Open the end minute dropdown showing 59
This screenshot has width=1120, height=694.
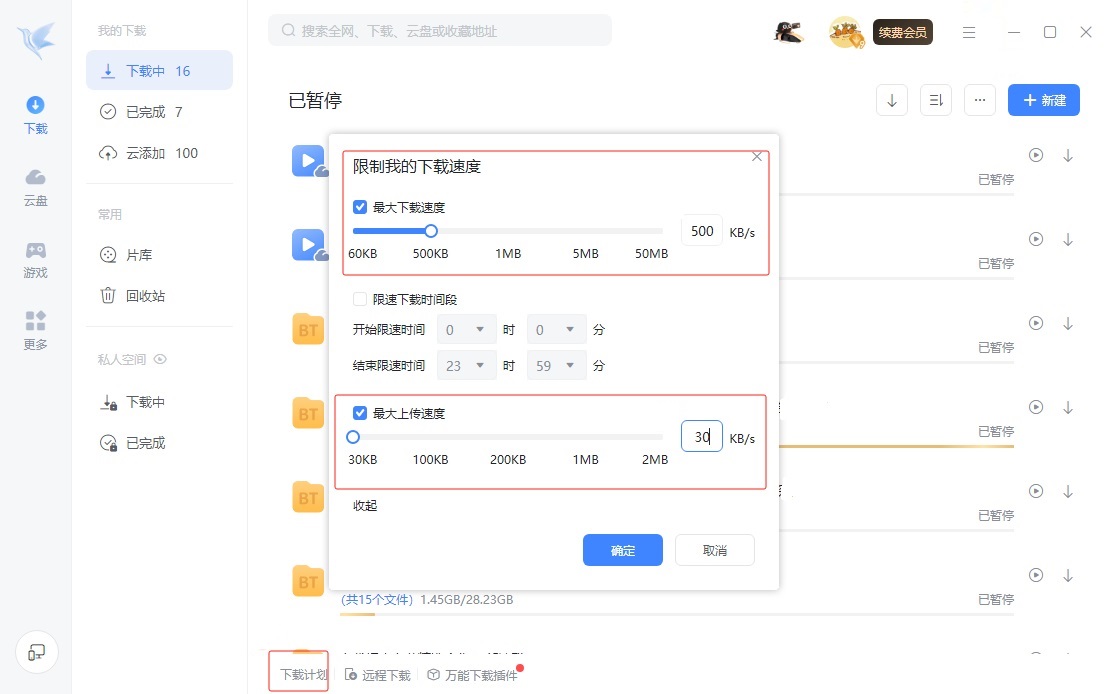556,365
